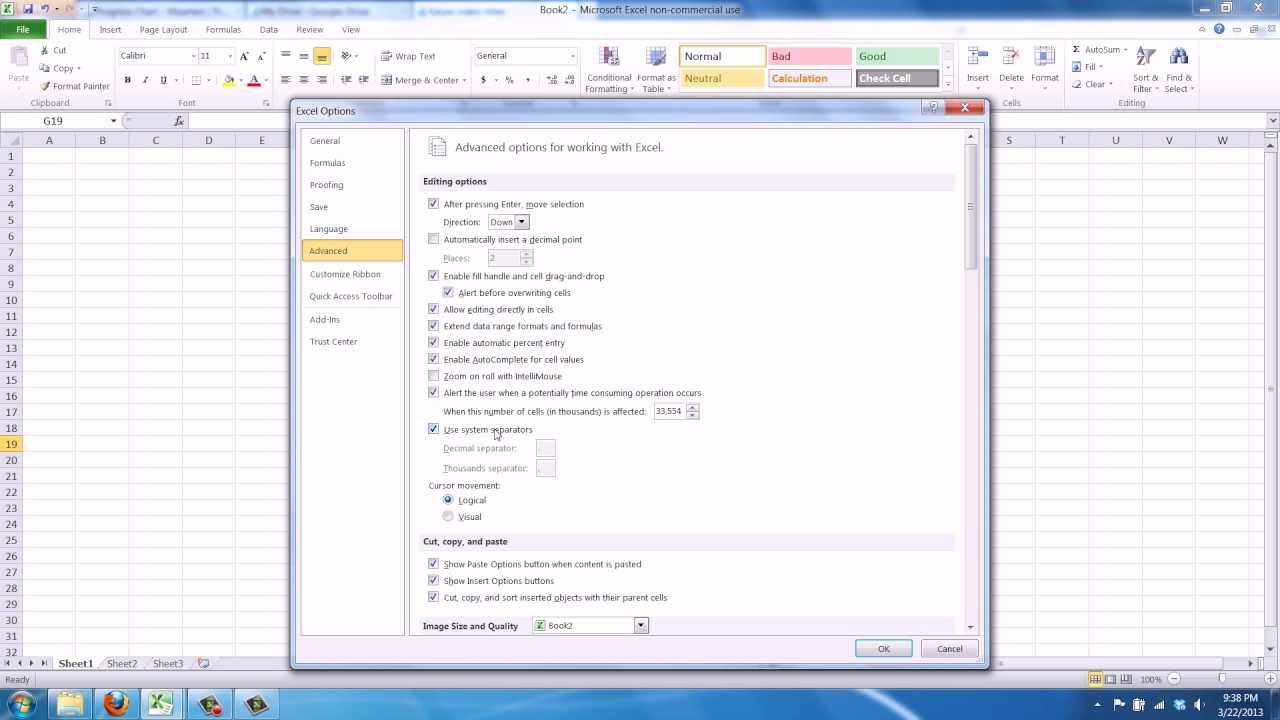Select Trust Center in Excel Options sidebar
This screenshot has height=720, width=1280.
point(352,342)
